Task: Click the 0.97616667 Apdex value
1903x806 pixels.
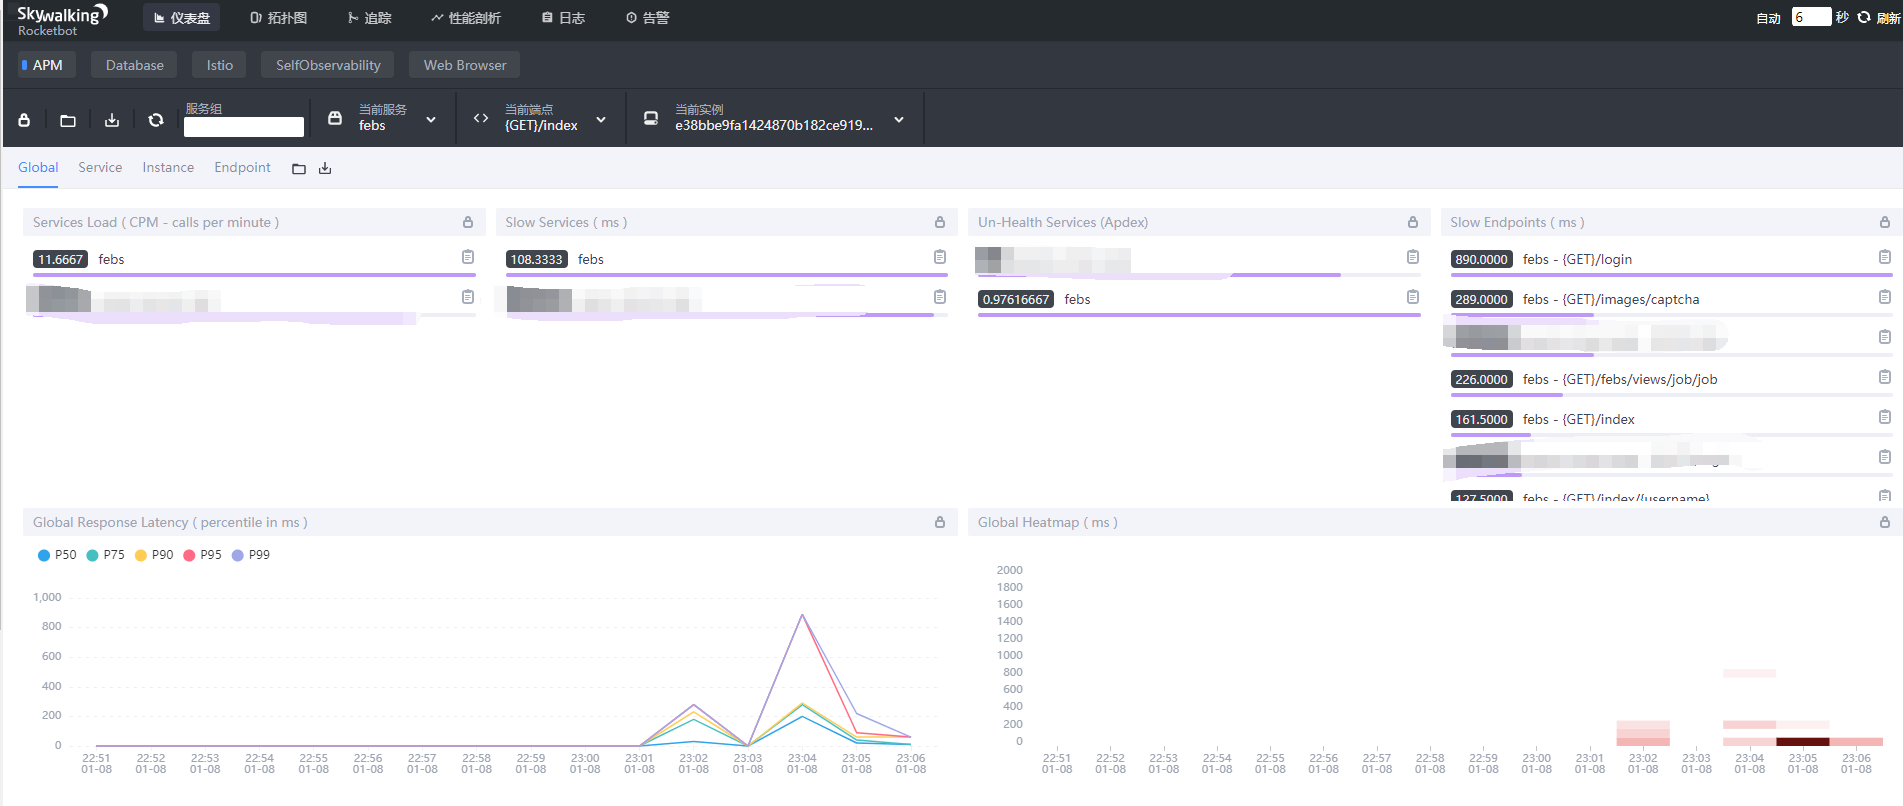Action: pyautogui.click(x=1016, y=299)
